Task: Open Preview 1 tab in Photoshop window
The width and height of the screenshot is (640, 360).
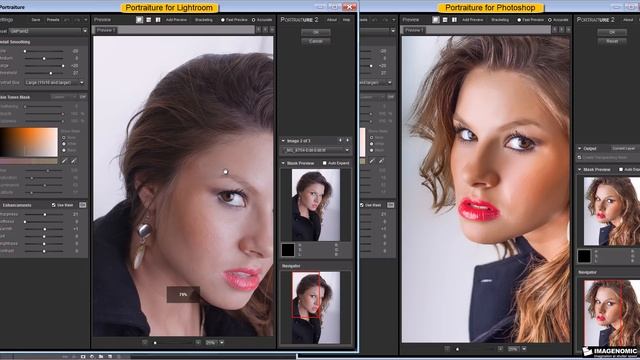Action: pyautogui.click(x=414, y=30)
